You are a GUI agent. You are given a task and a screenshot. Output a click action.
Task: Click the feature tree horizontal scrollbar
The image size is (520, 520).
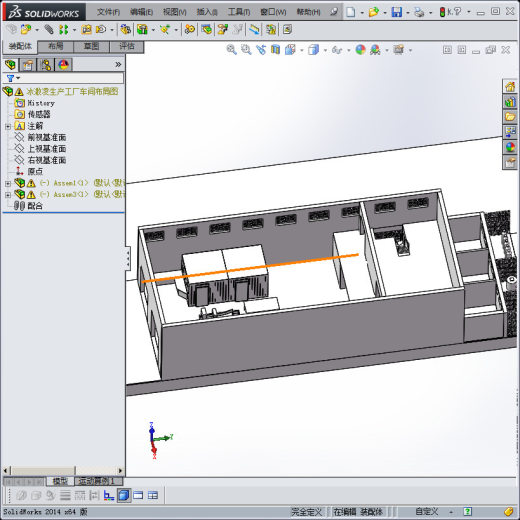click(x=63, y=471)
